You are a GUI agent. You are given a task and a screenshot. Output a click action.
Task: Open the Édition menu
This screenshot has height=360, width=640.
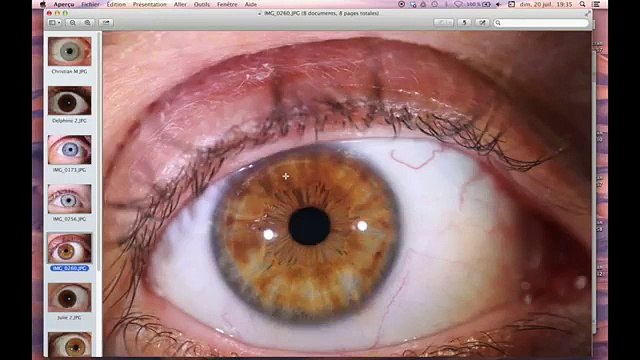point(116,4)
